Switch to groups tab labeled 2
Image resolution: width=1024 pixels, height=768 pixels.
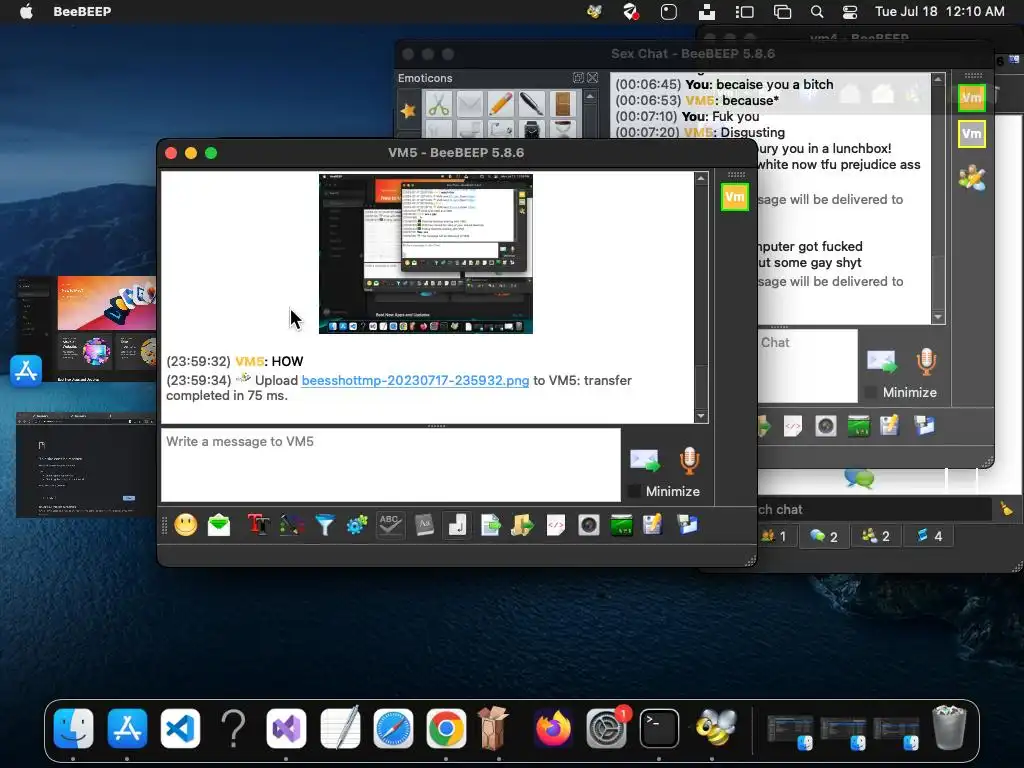click(x=876, y=536)
